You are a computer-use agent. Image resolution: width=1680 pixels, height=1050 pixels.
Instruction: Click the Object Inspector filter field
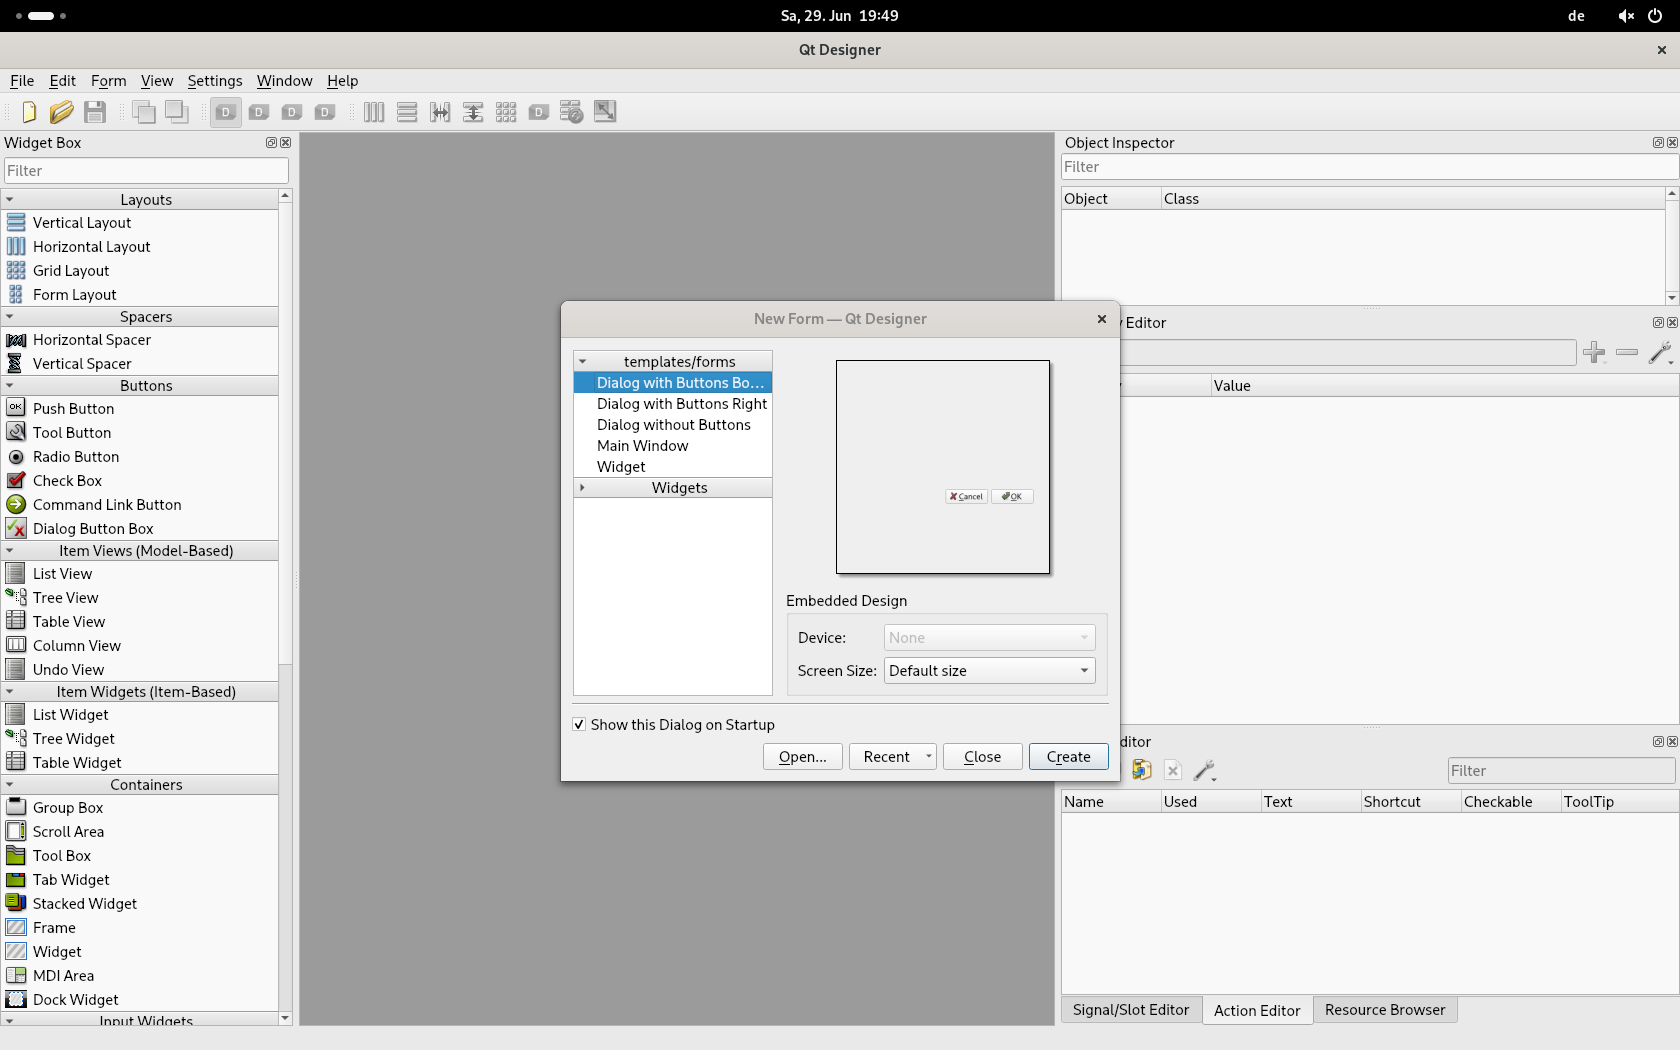pyautogui.click(x=1369, y=167)
